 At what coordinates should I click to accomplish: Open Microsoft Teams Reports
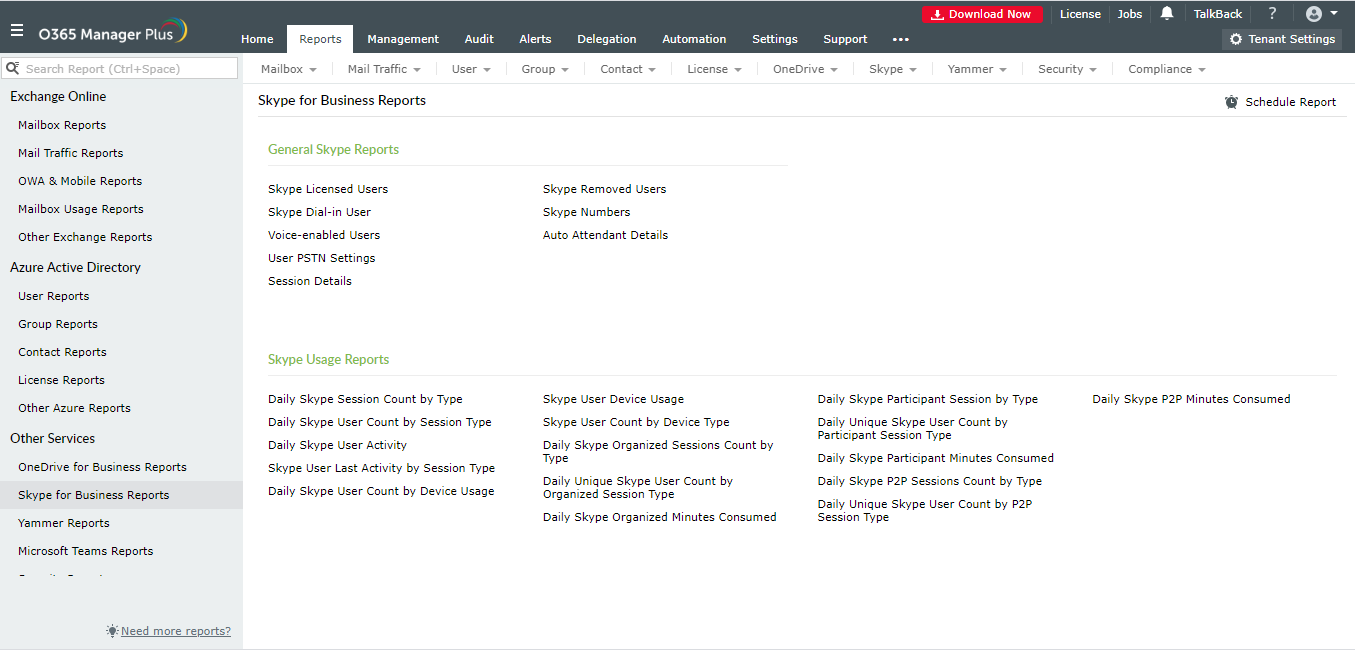point(86,551)
